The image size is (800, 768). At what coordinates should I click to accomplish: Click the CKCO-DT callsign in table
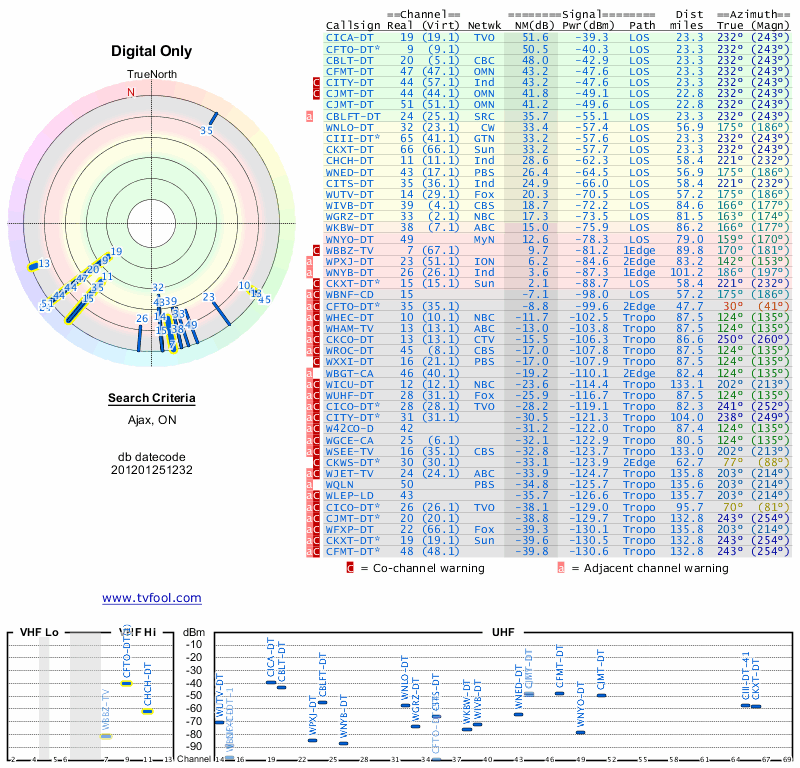[x=349, y=339]
